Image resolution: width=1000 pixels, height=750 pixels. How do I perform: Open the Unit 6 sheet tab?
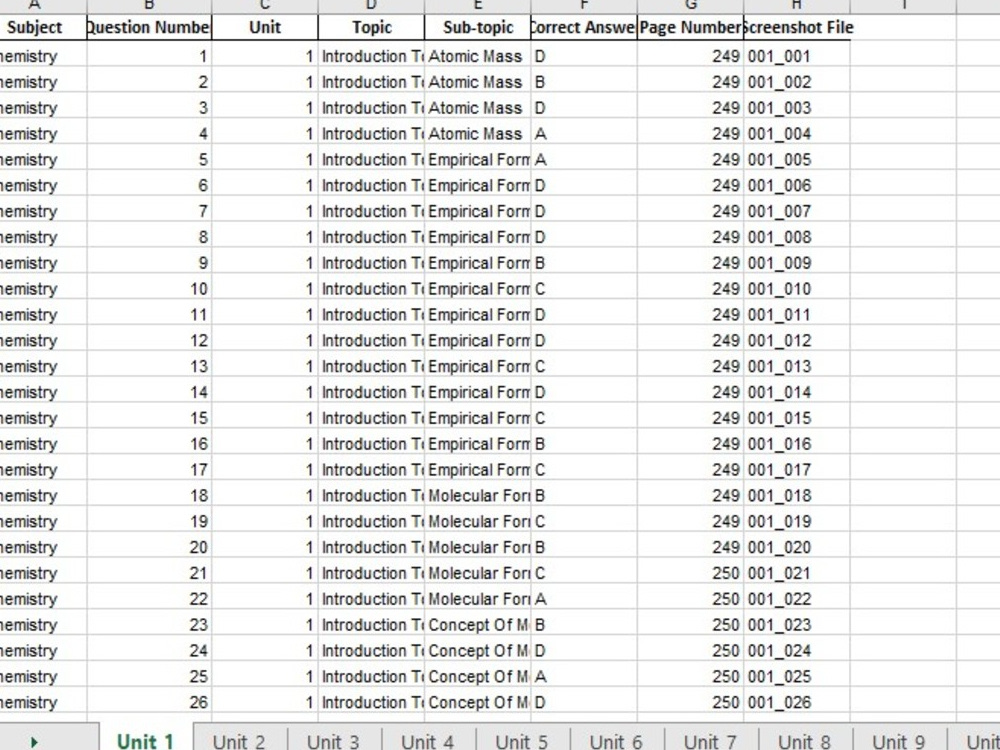pyautogui.click(x=616, y=741)
